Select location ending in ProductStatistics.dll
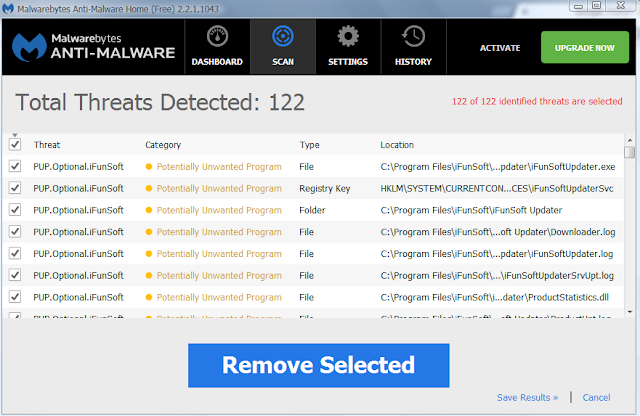The image size is (640, 416). pos(494,297)
